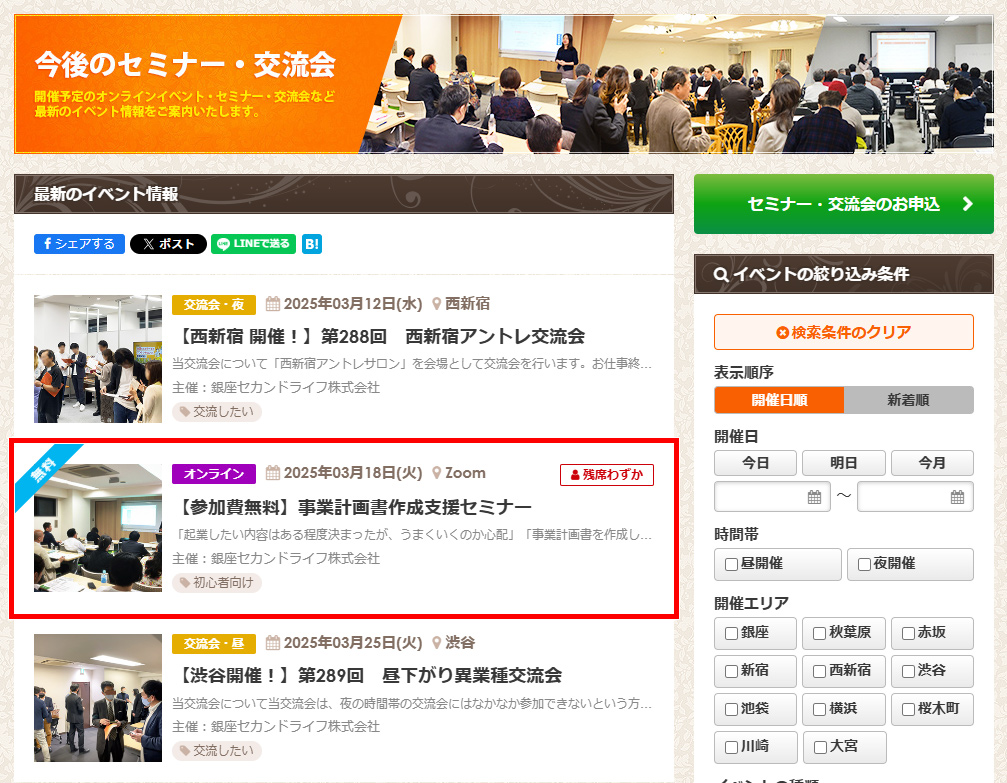The height and width of the screenshot is (783, 1007).
Task: Click the 初心者向け tag icon
Action: 185,583
